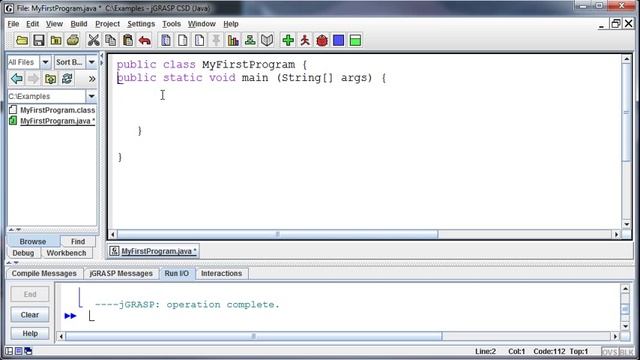Viewport: 640px width, 360px height.
Task: Open the Sort By dropdown arrow
Action: point(91,62)
